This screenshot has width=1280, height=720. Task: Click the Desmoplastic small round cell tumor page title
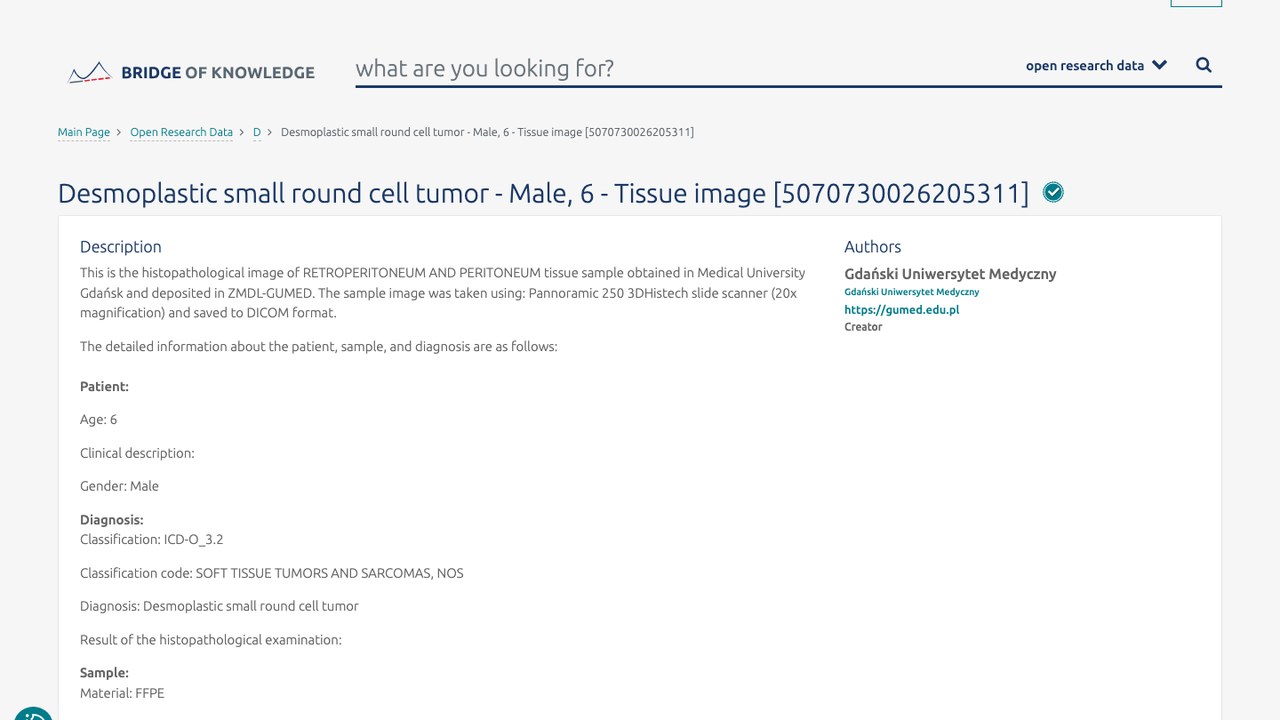543,193
